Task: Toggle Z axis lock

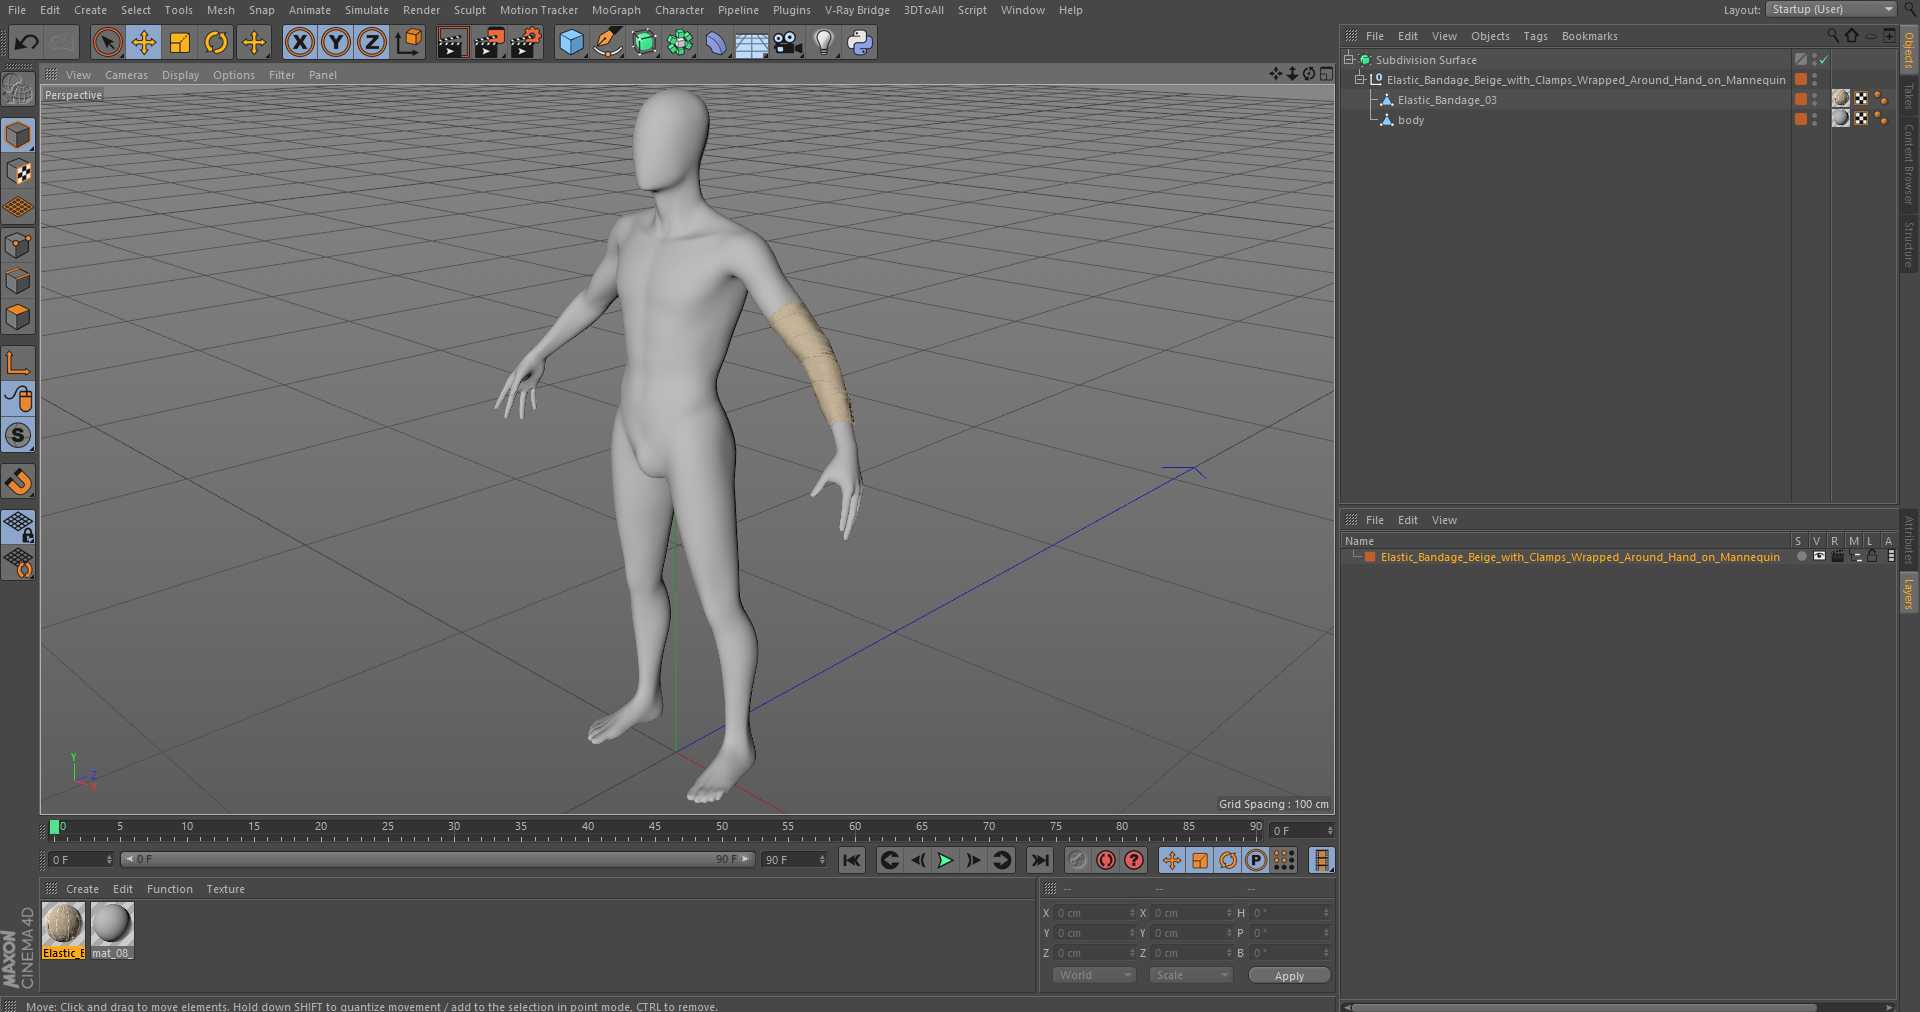Action: tap(372, 42)
